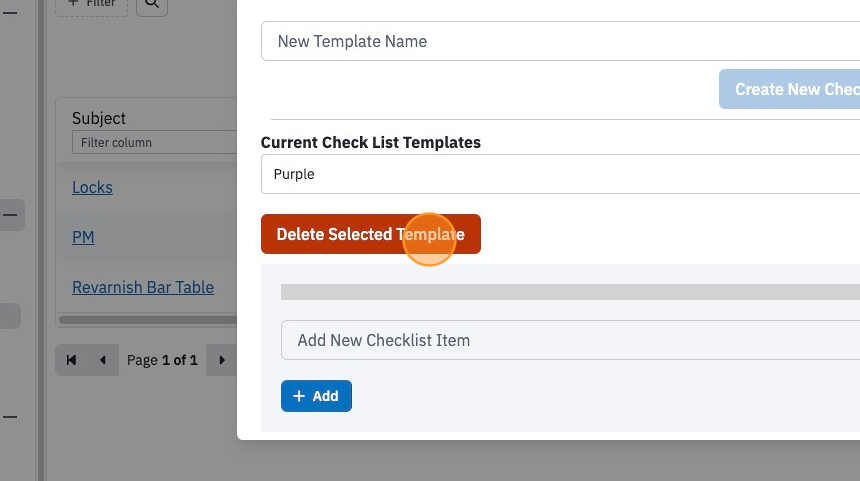The width and height of the screenshot is (860, 481).
Task: Go to the first page of results
Action: [71, 360]
